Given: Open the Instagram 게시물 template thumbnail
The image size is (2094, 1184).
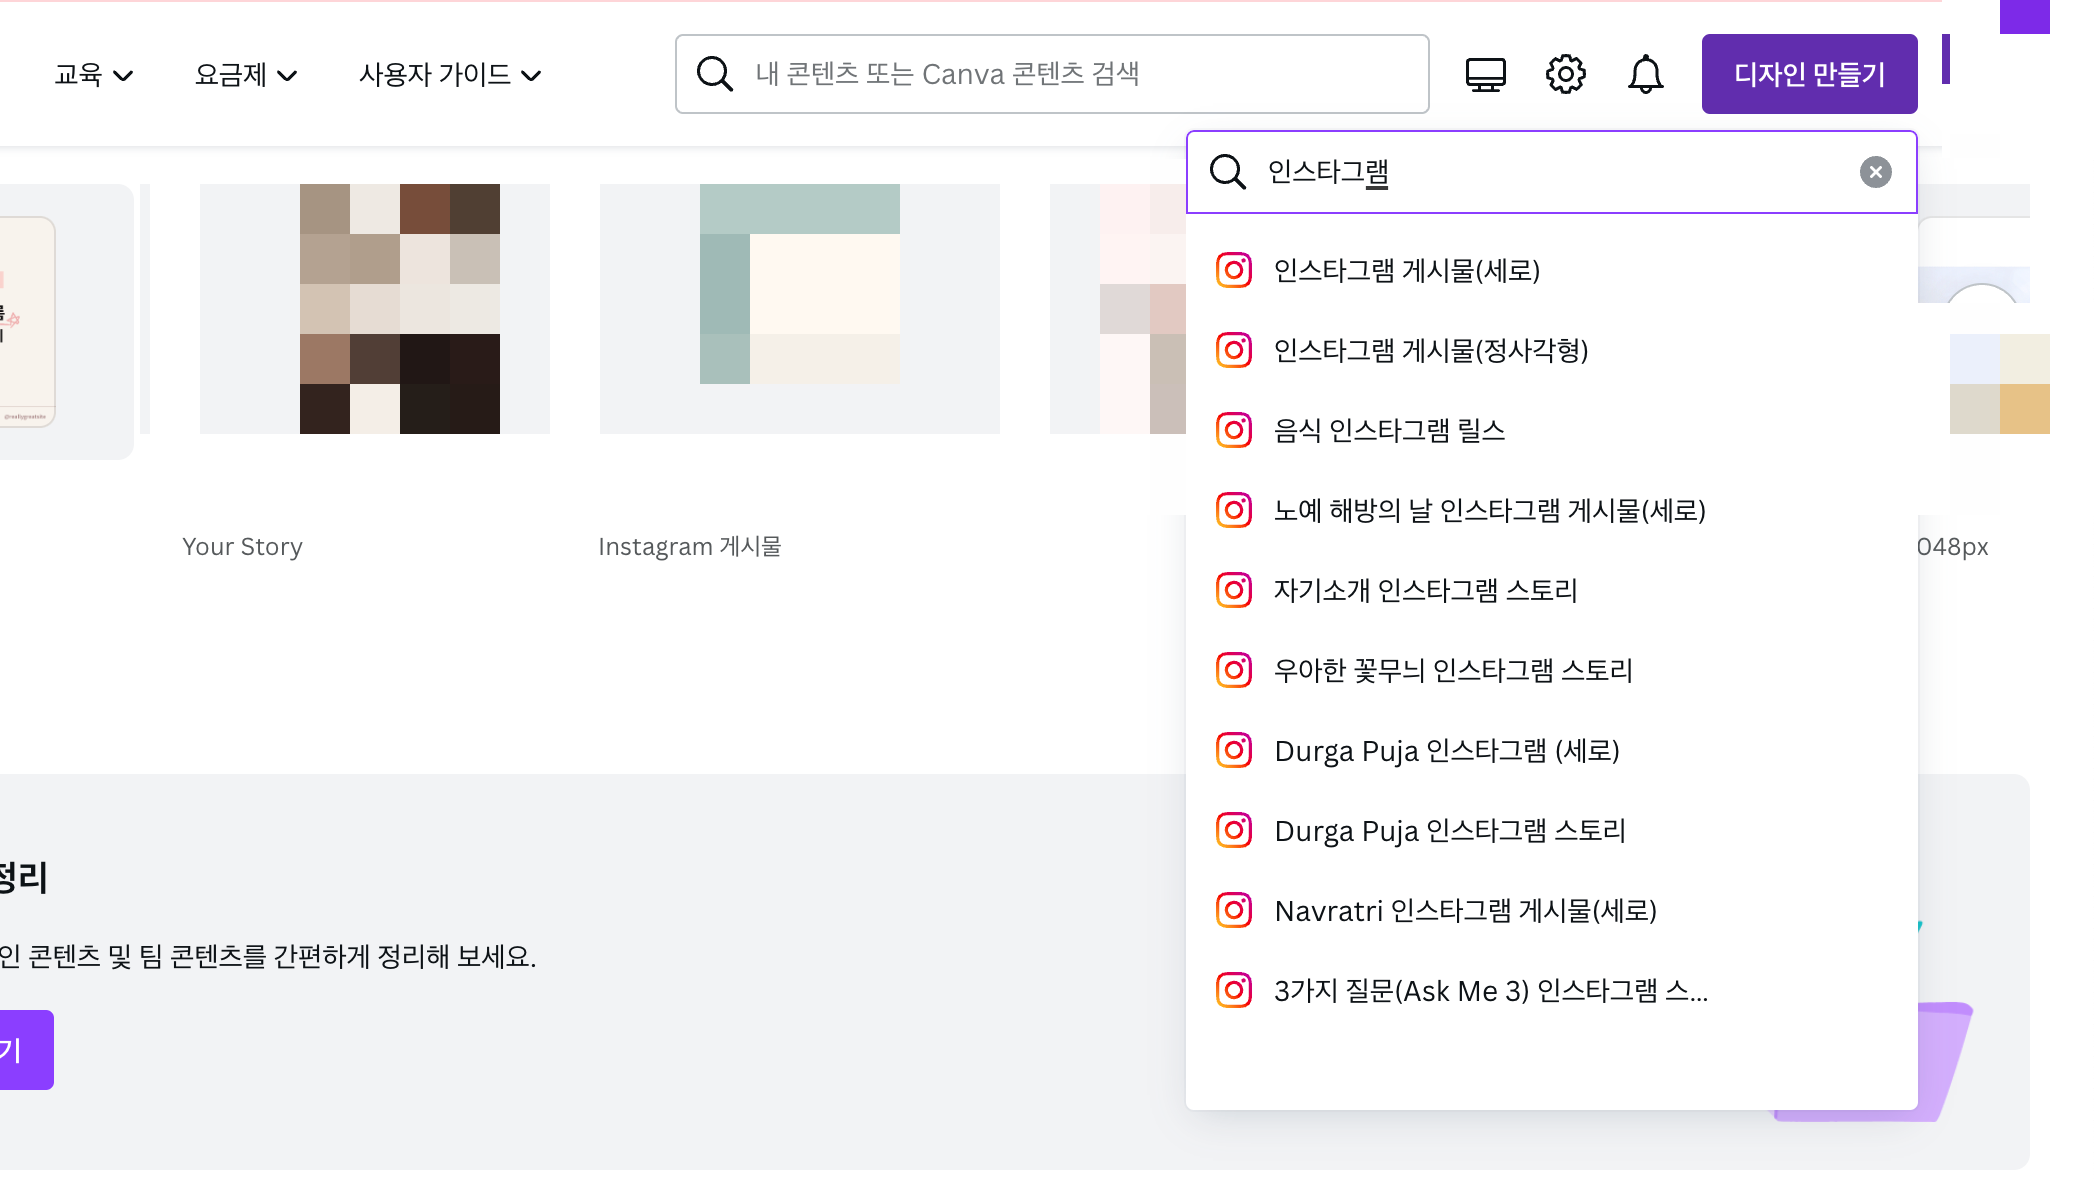Looking at the screenshot, I should (x=800, y=309).
